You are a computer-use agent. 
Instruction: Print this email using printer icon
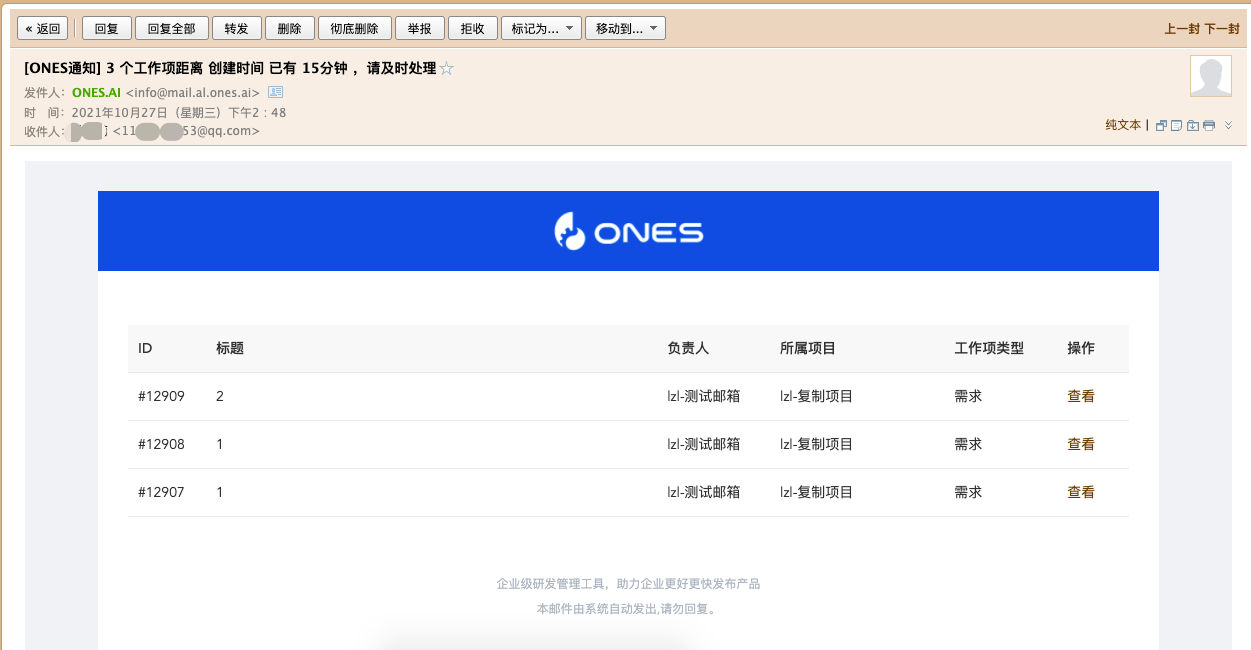pyautogui.click(x=1209, y=125)
